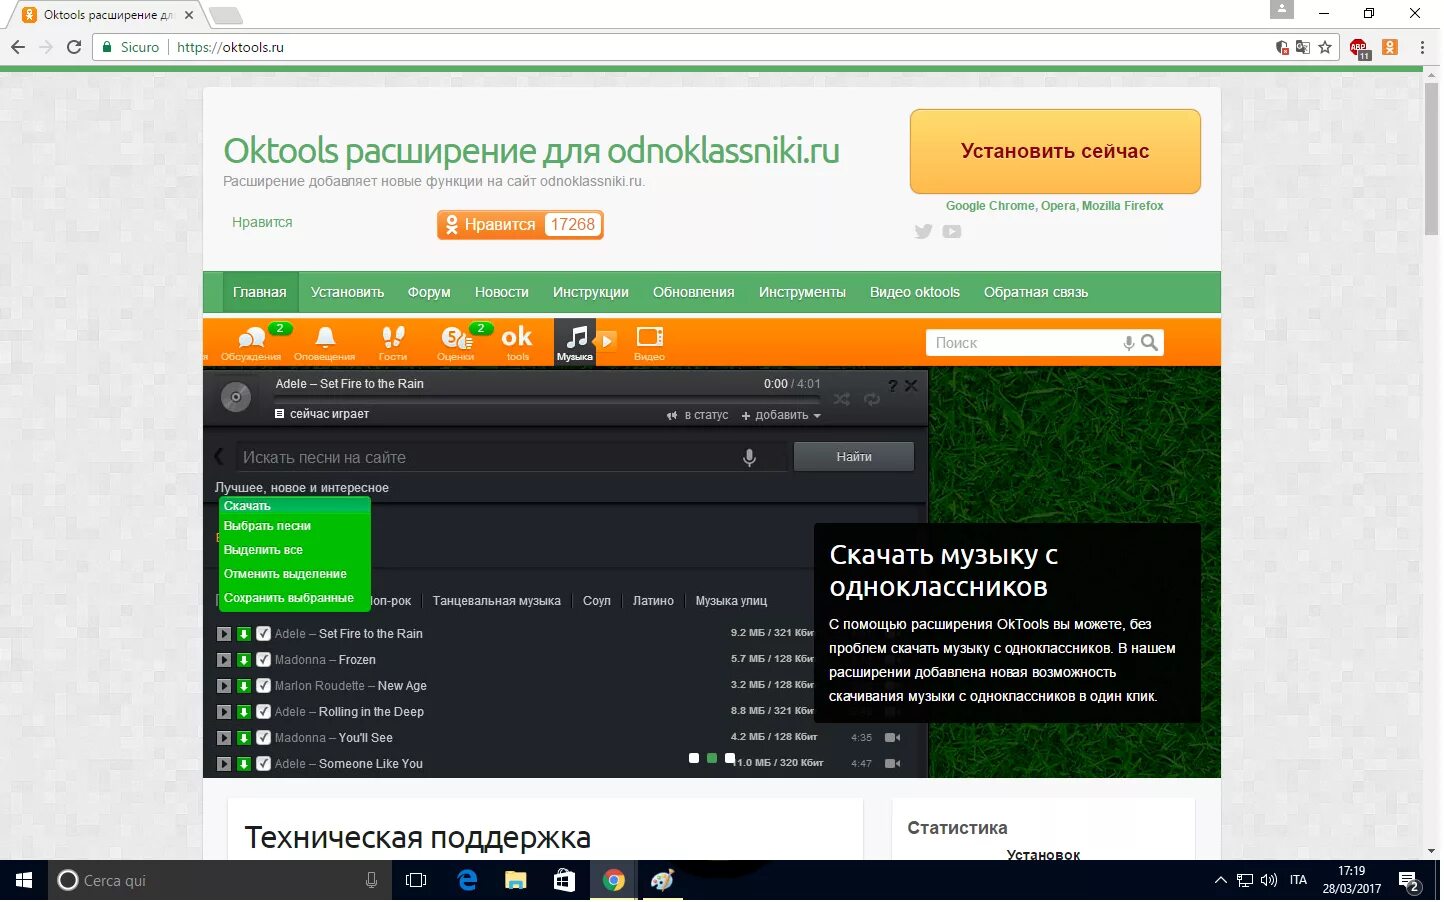Select Скачать in the green menu

point(248,507)
